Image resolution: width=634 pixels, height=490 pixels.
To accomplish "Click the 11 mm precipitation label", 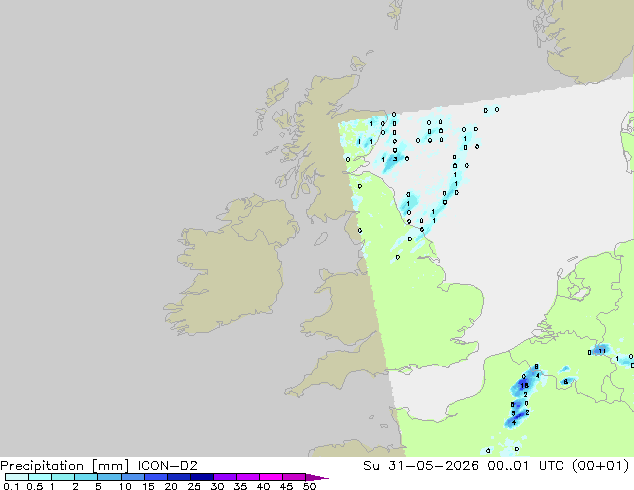I will (602, 351).
